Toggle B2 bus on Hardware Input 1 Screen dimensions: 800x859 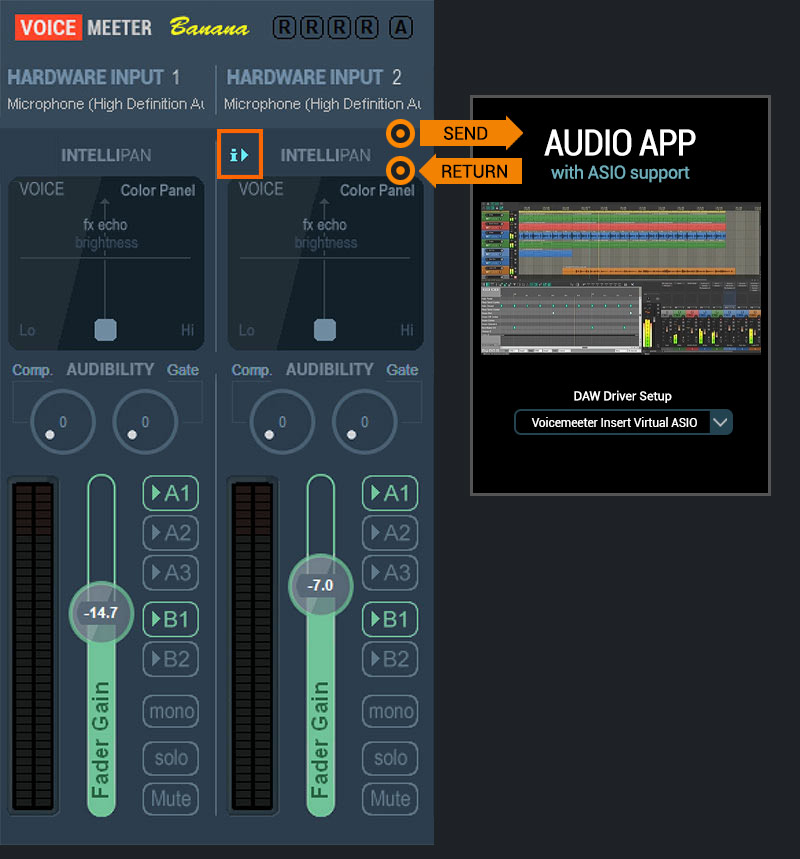click(x=170, y=659)
